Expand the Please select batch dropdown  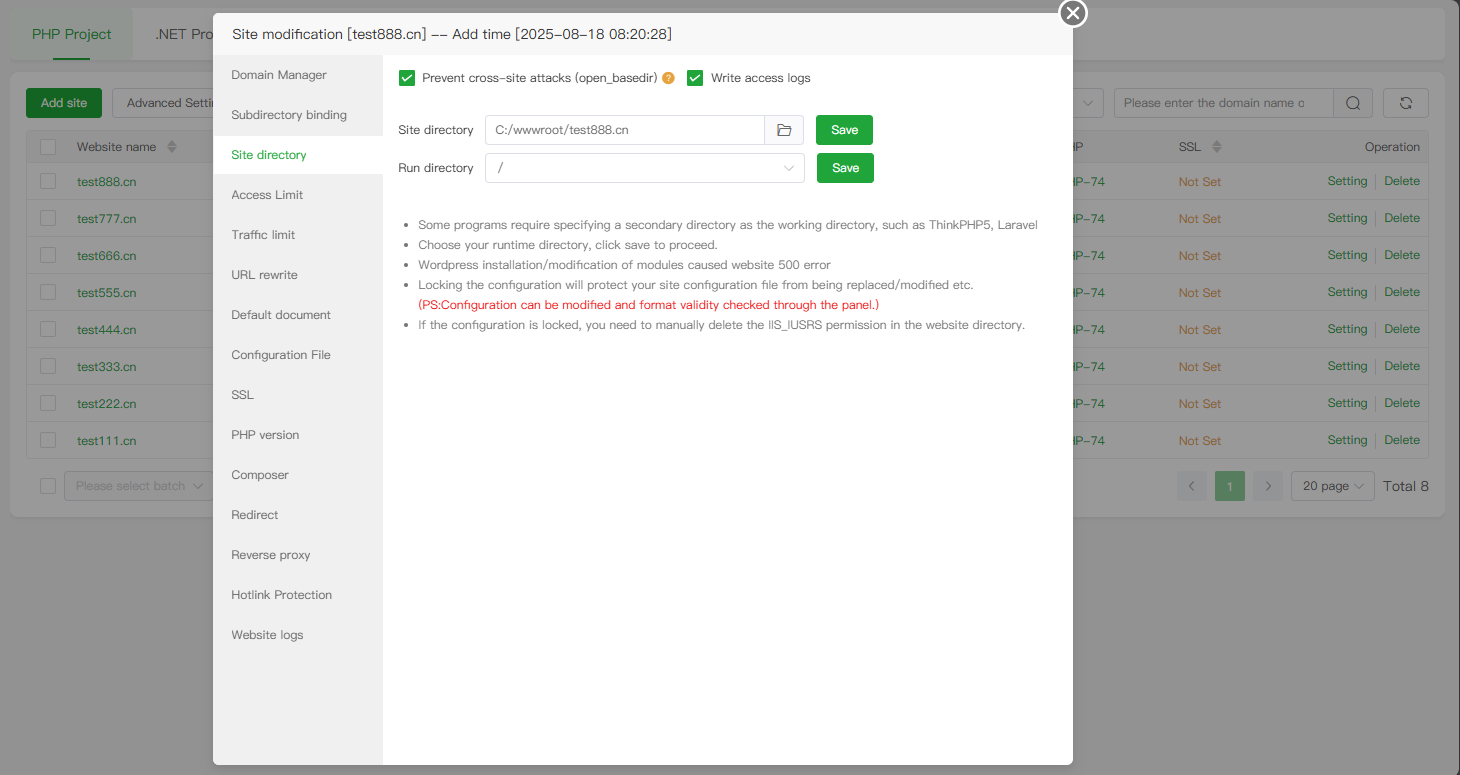(138, 486)
